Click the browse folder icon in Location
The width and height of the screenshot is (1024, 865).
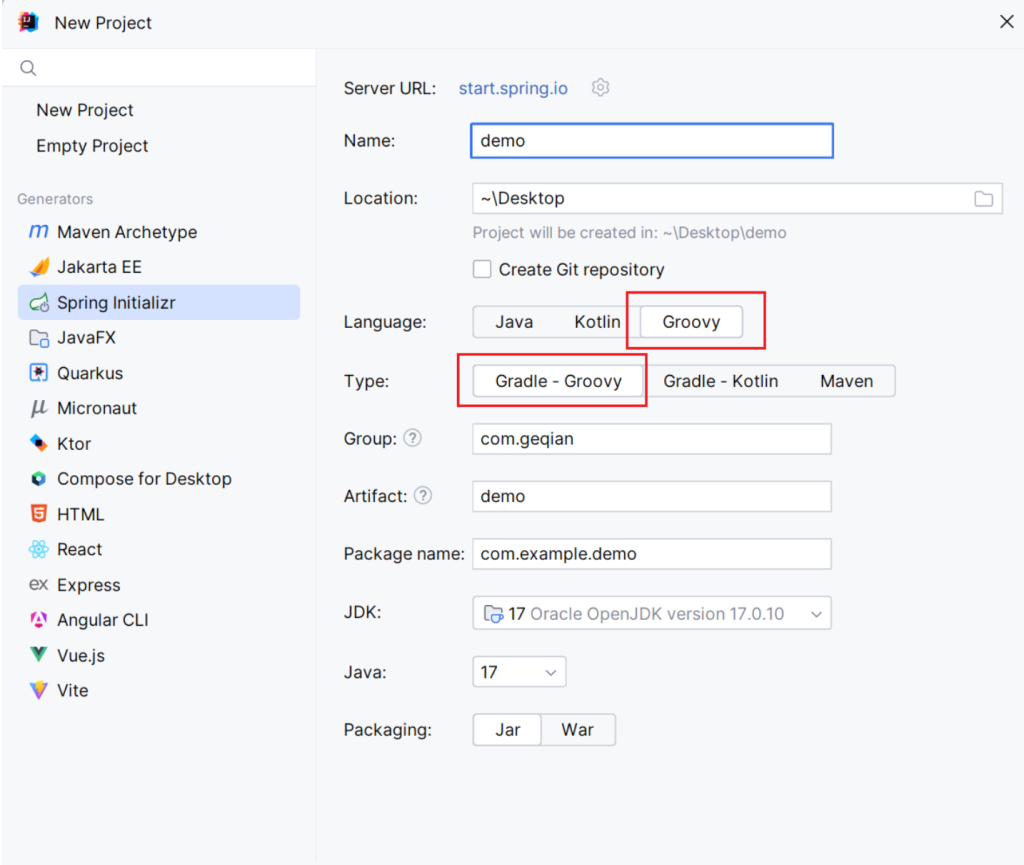984,199
